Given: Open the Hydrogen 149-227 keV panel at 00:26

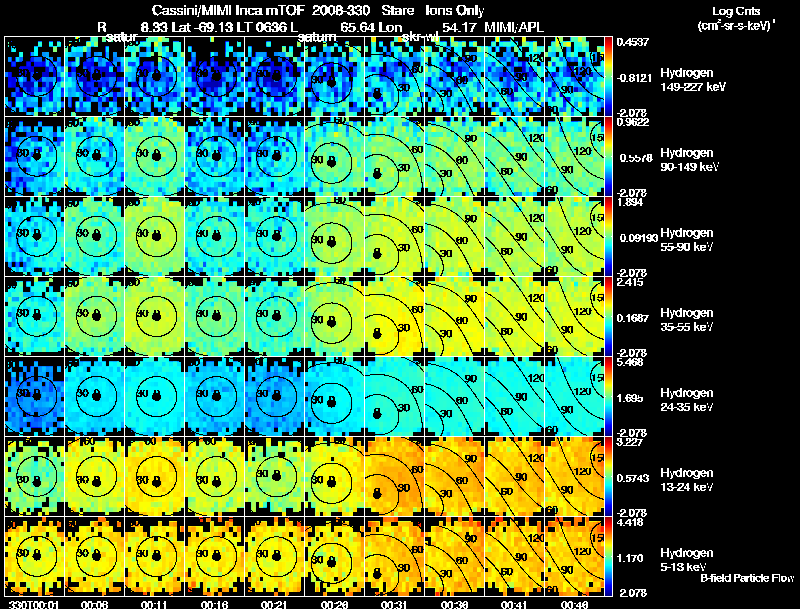Looking at the screenshot, I should point(335,77).
